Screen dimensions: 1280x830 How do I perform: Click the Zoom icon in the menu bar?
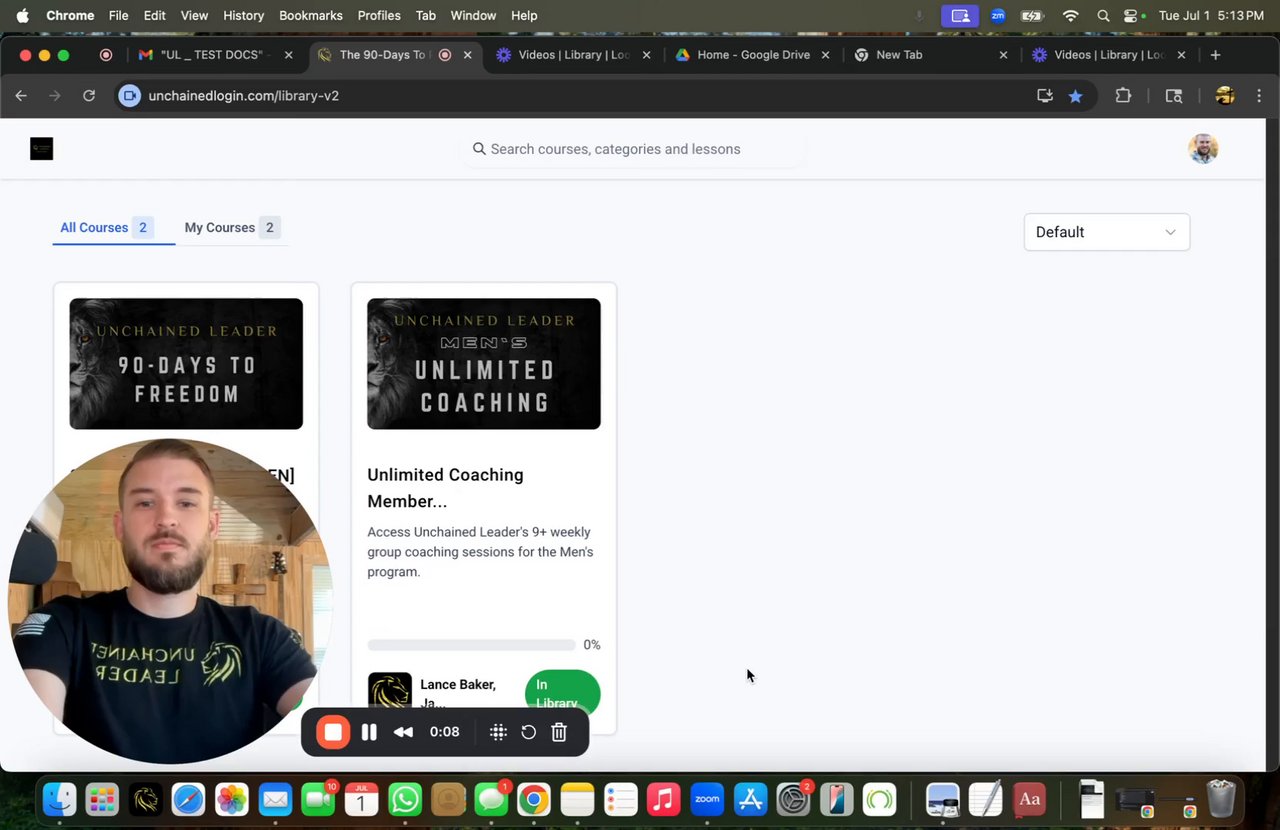[998, 15]
